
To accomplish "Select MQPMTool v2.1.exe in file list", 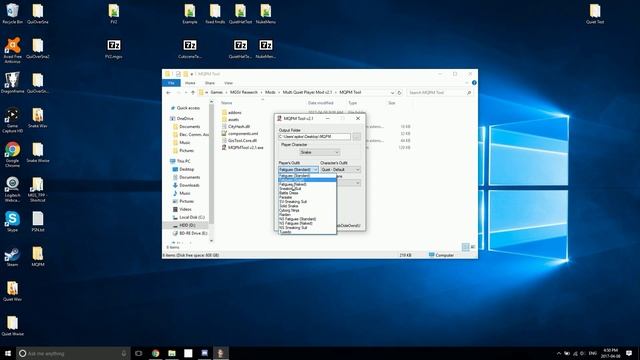I will click(x=245, y=147).
